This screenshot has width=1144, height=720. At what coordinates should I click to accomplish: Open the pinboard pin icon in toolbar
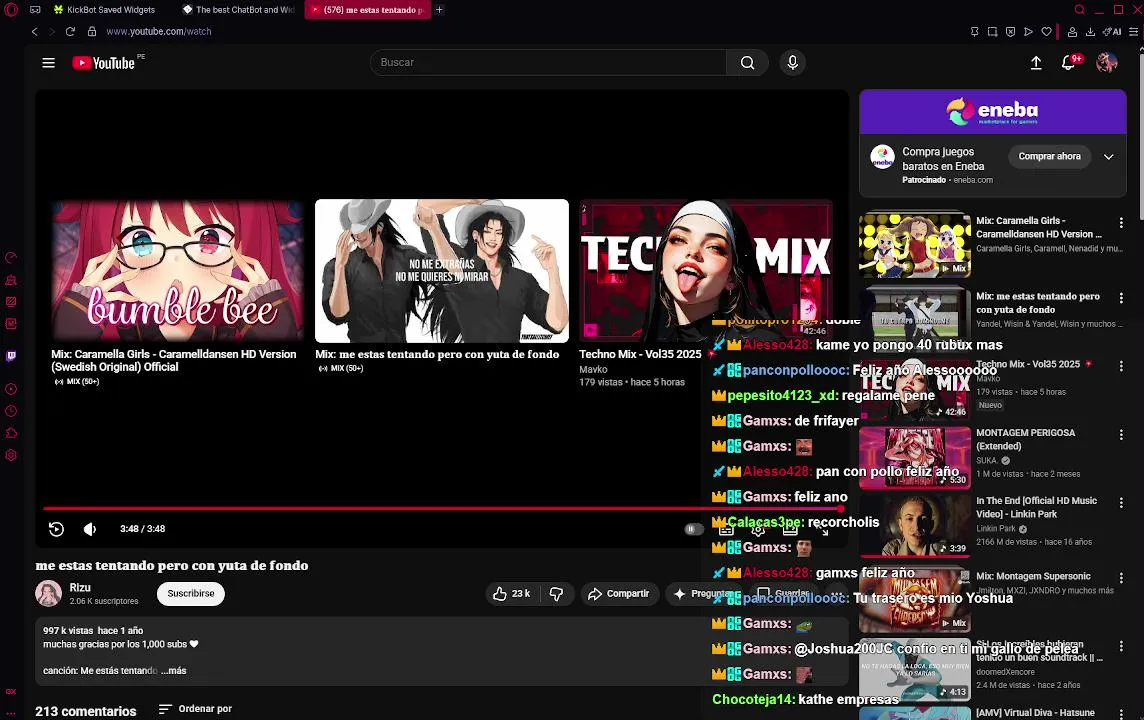click(x=975, y=31)
